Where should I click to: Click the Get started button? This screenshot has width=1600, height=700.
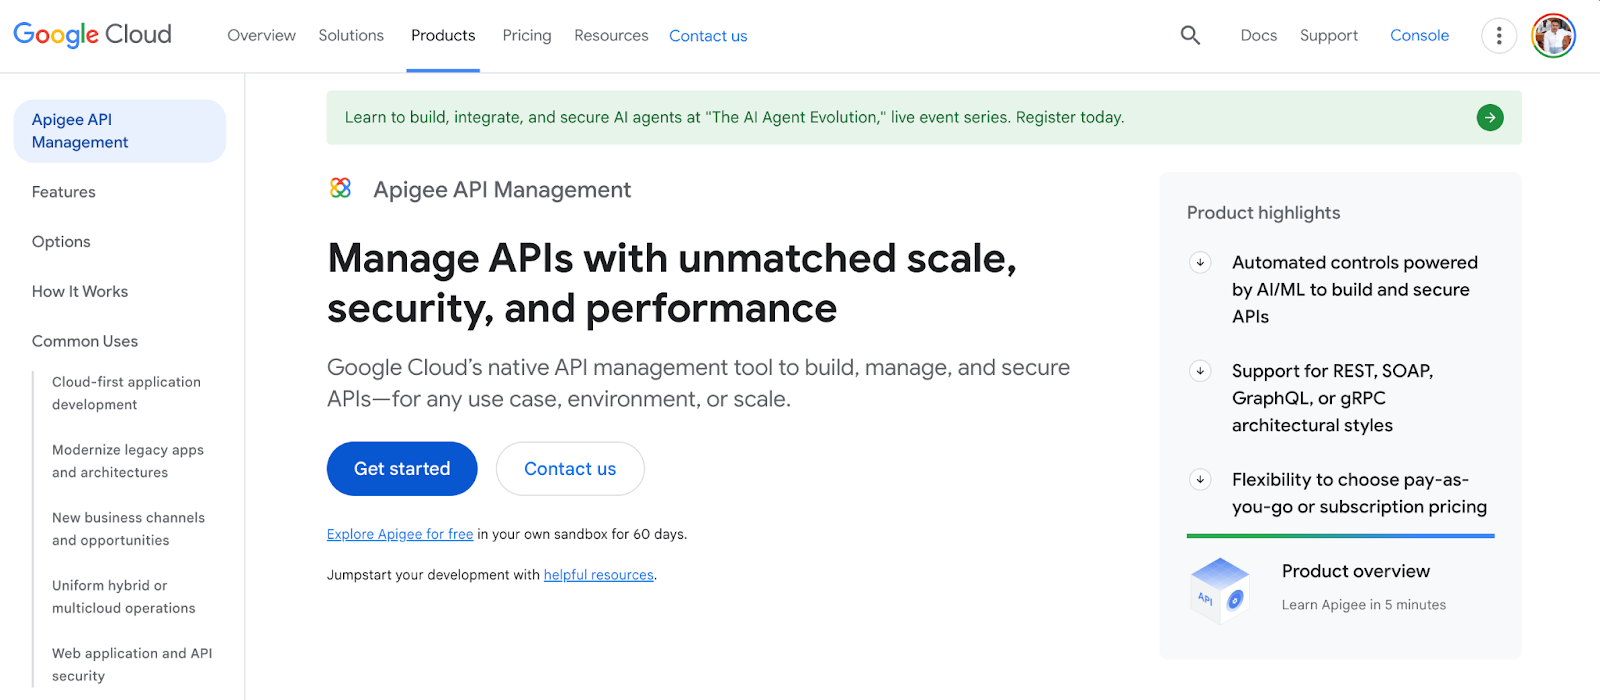(402, 469)
